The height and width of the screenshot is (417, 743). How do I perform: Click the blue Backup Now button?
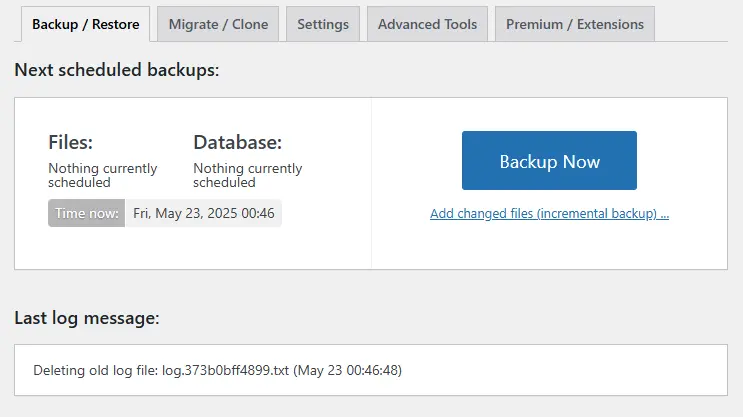[x=549, y=161]
